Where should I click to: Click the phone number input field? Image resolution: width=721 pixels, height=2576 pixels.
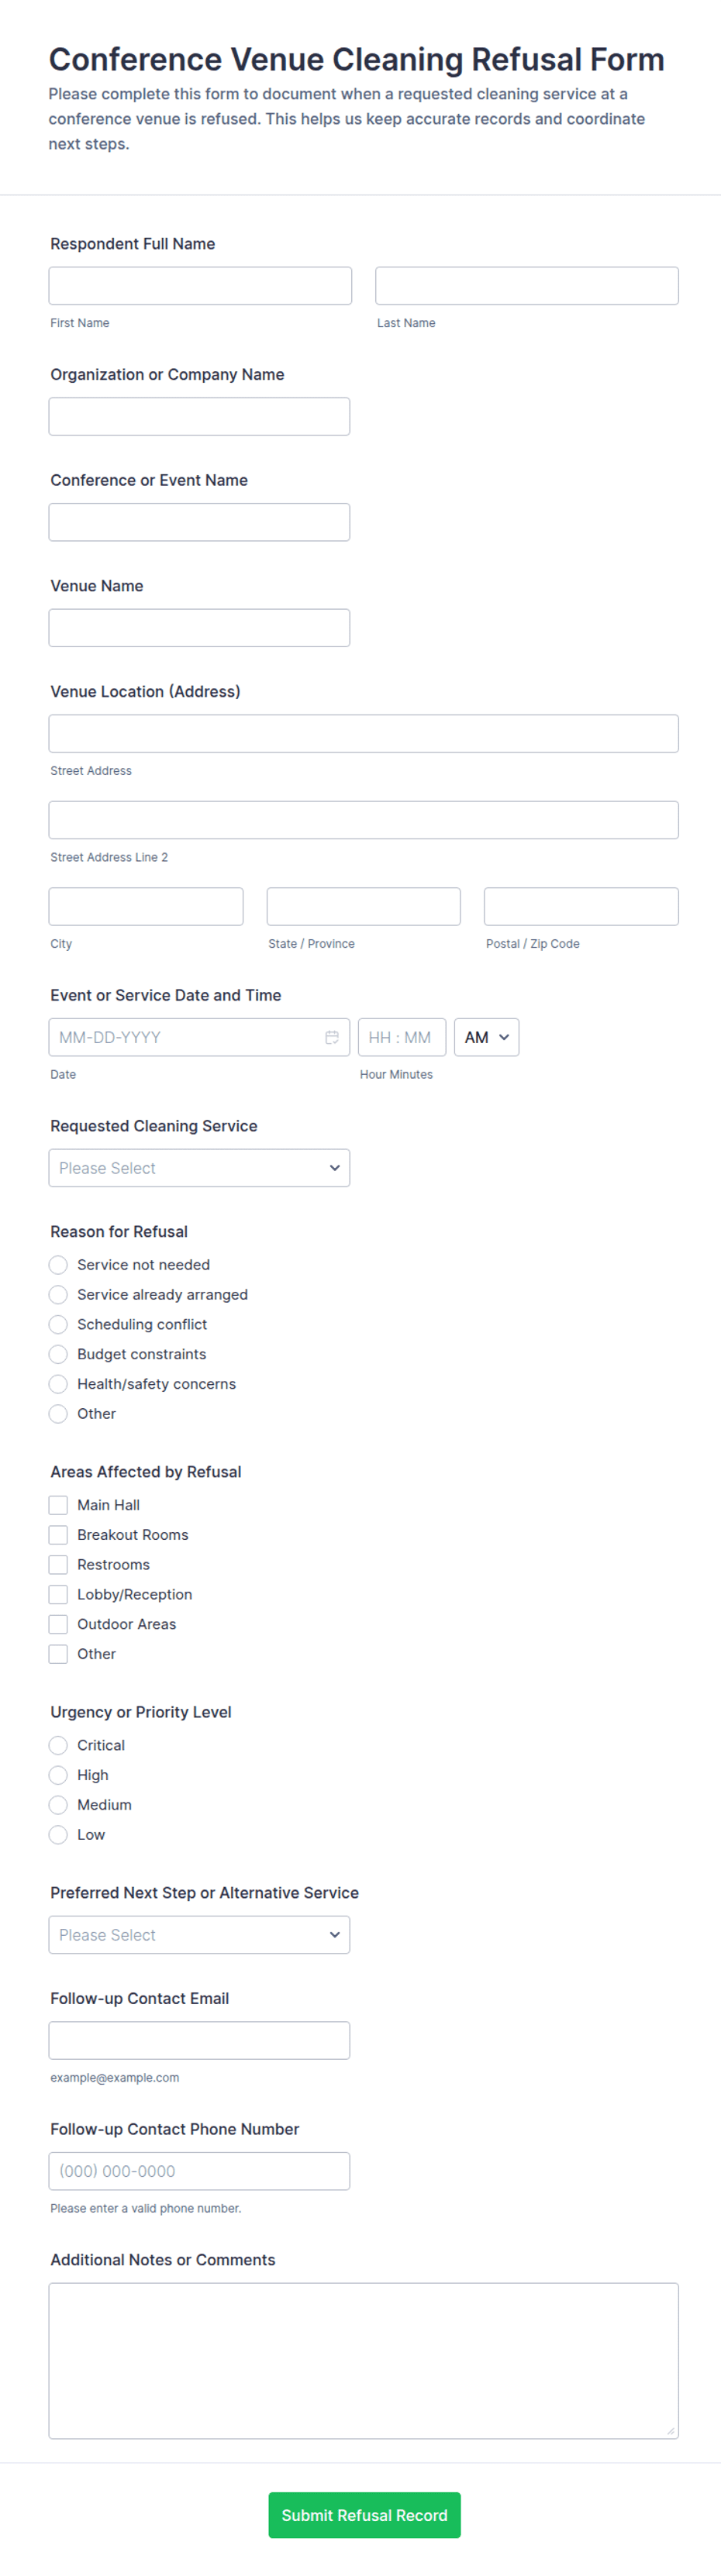199,2171
